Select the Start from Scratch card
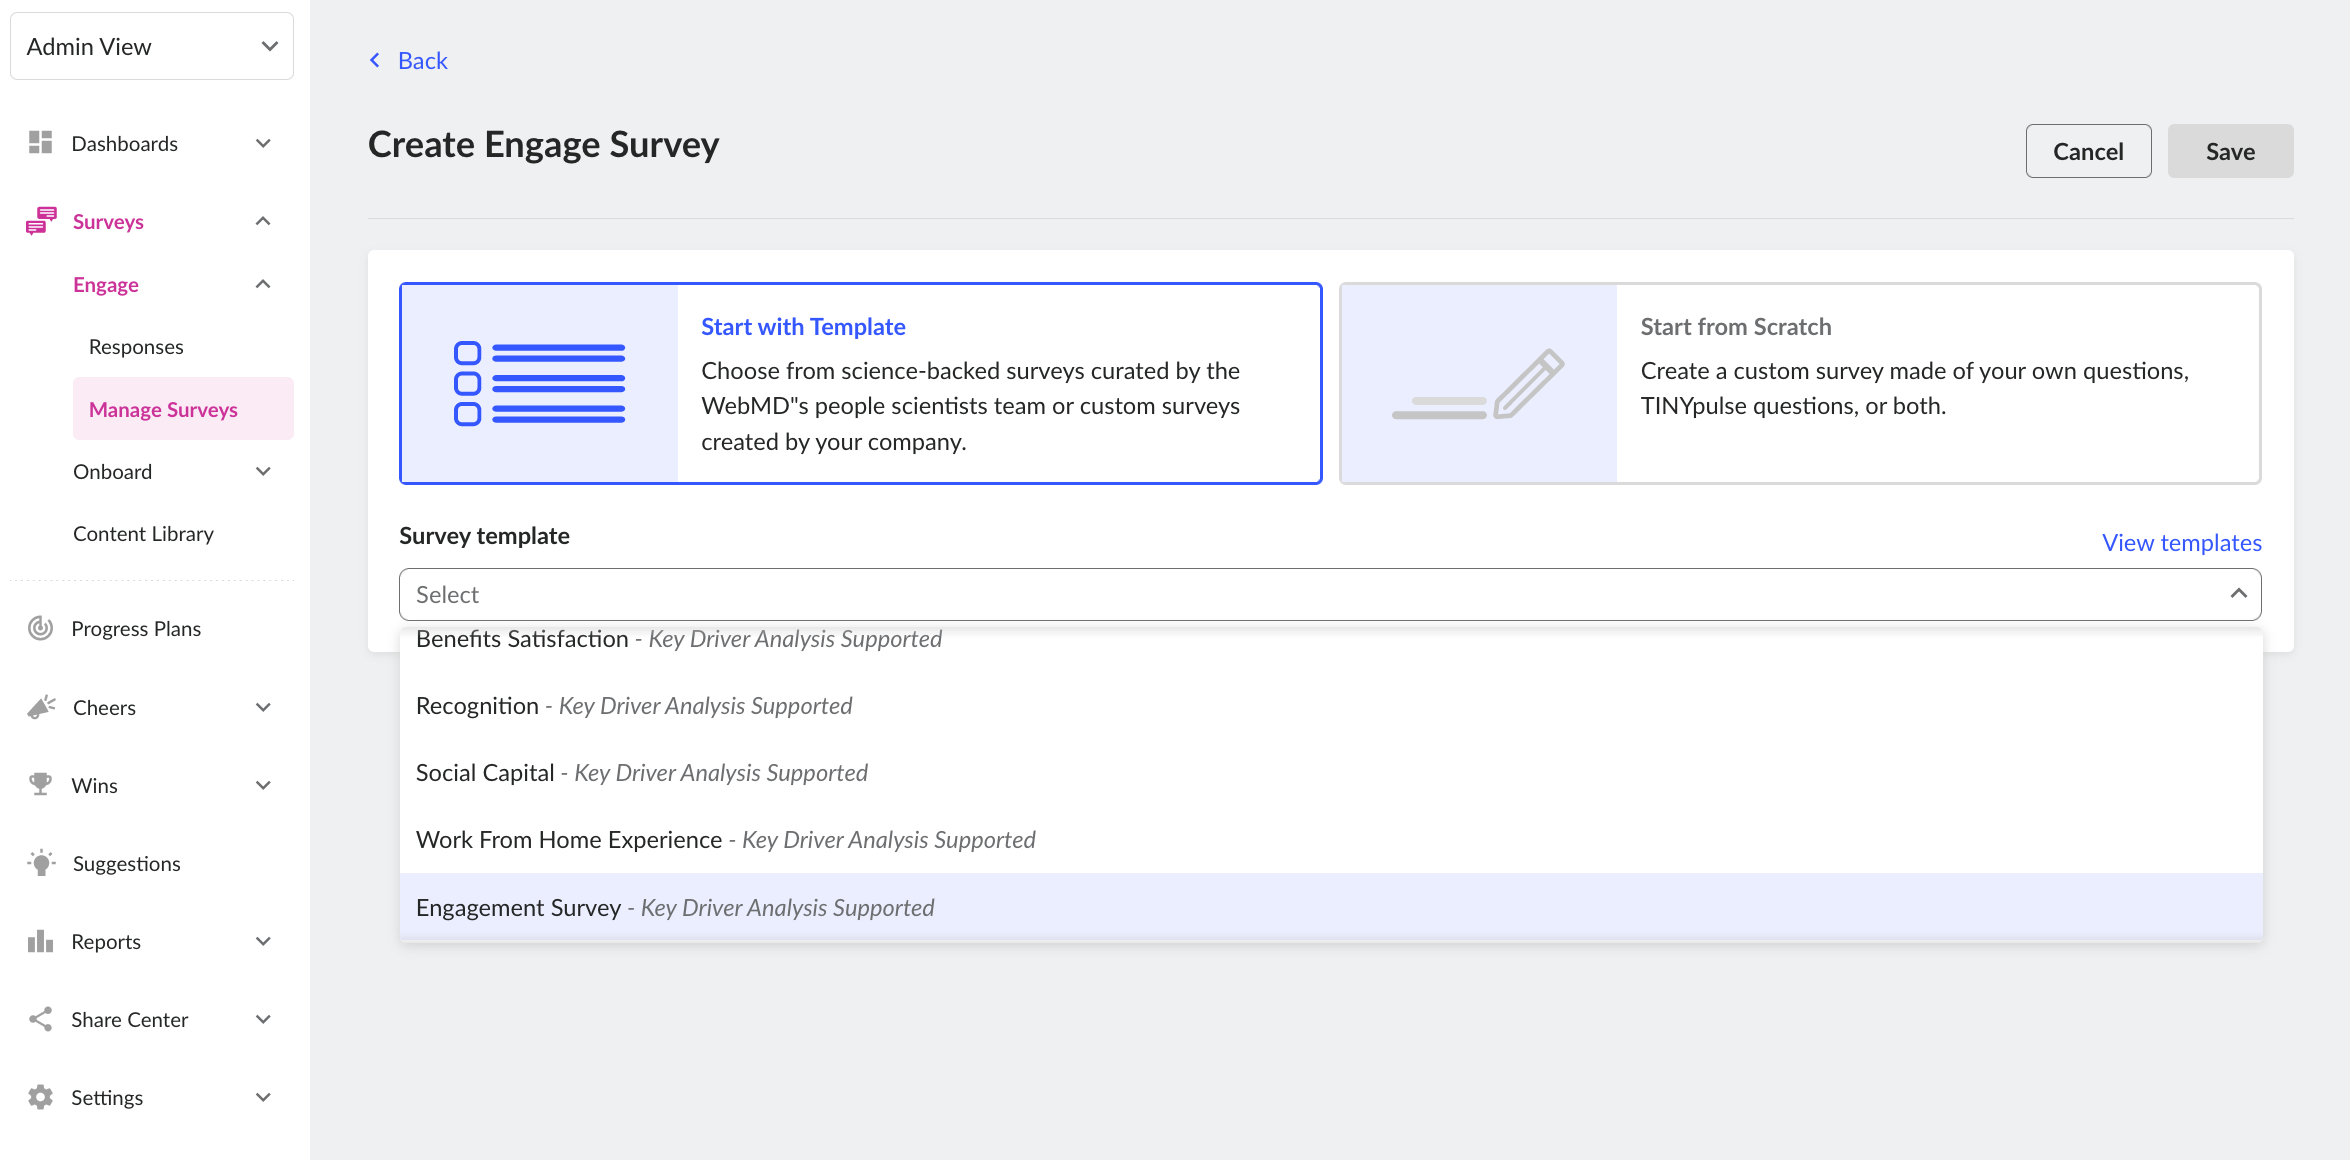The height and width of the screenshot is (1160, 2350). (x=1800, y=384)
